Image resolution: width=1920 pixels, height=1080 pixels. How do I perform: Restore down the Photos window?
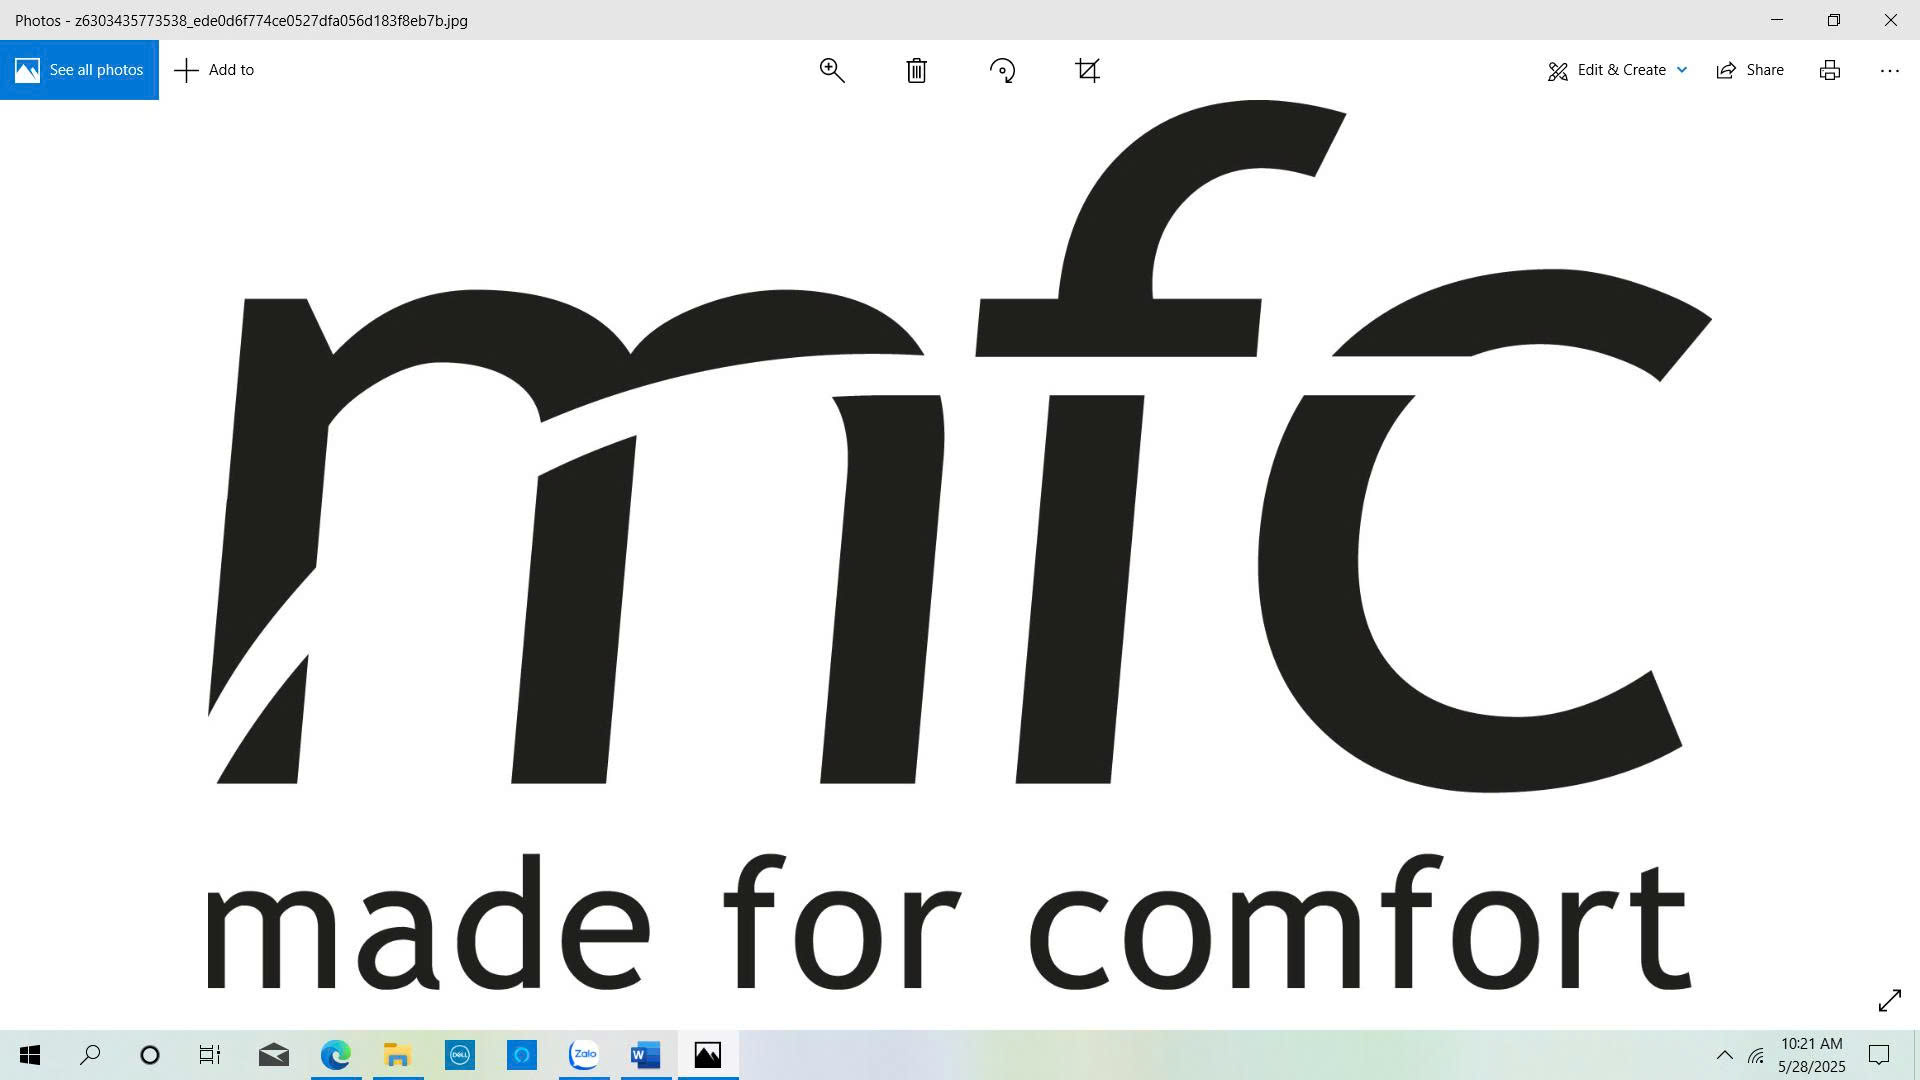pyautogui.click(x=1834, y=20)
